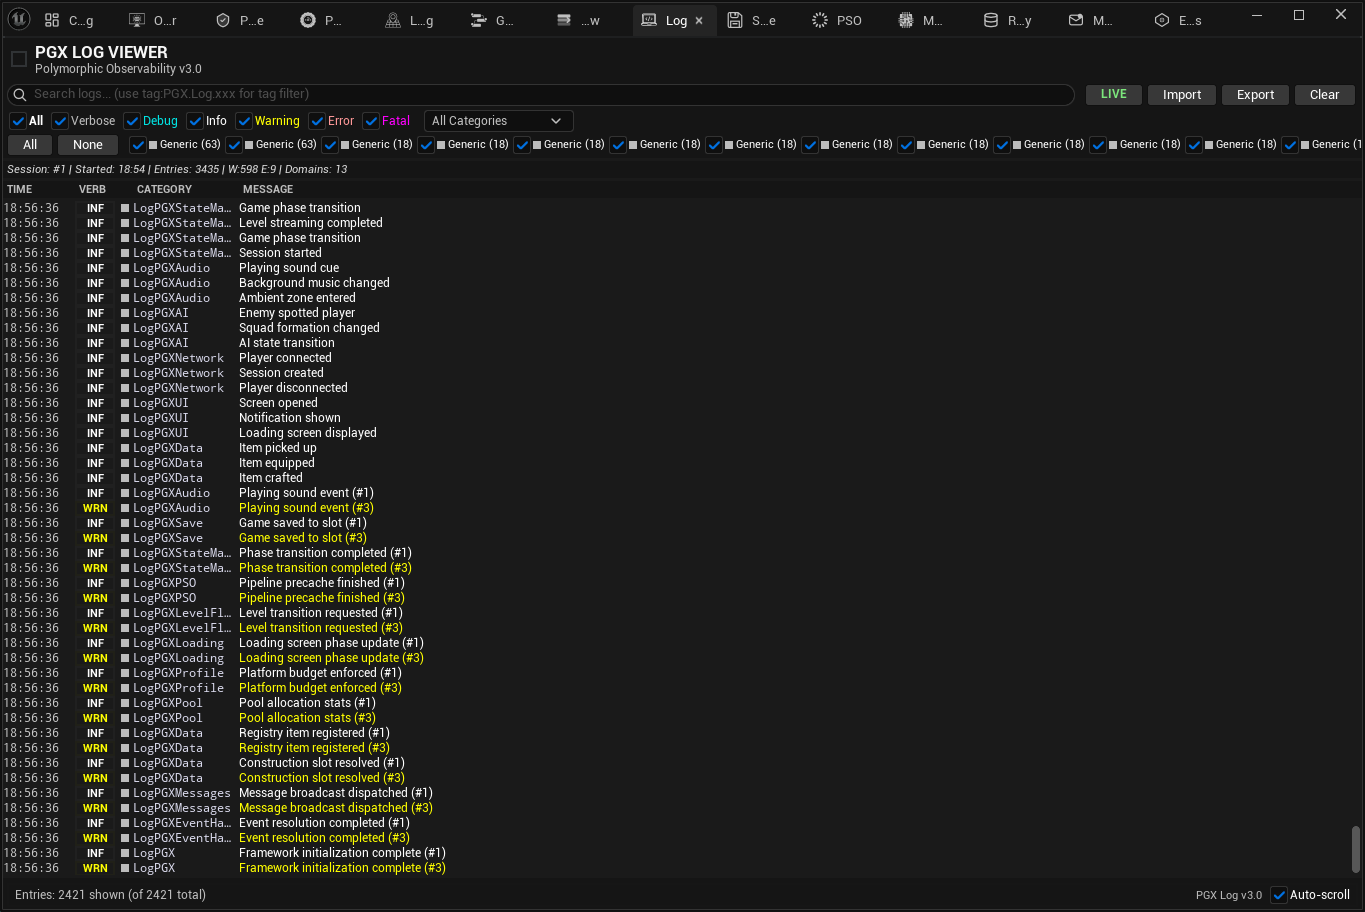The width and height of the screenshot is (1365, 912).
Task: Click the Clear button to empty logs
Action: coord(1324,94)
